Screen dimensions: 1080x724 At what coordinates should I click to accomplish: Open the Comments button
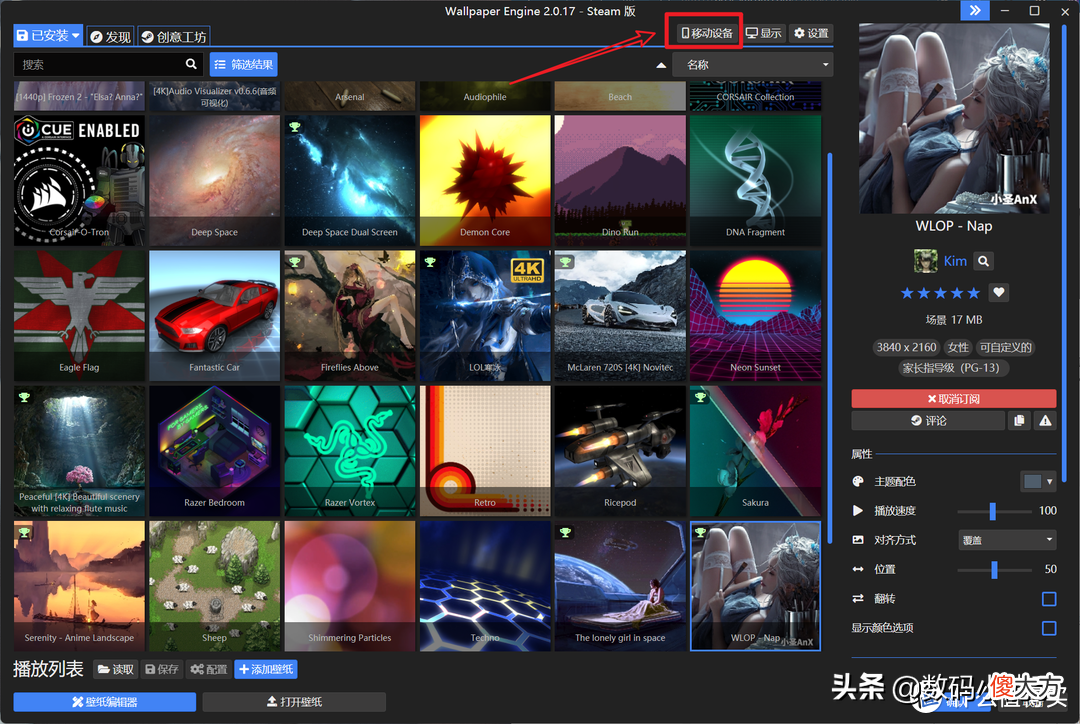pos(928,420)
